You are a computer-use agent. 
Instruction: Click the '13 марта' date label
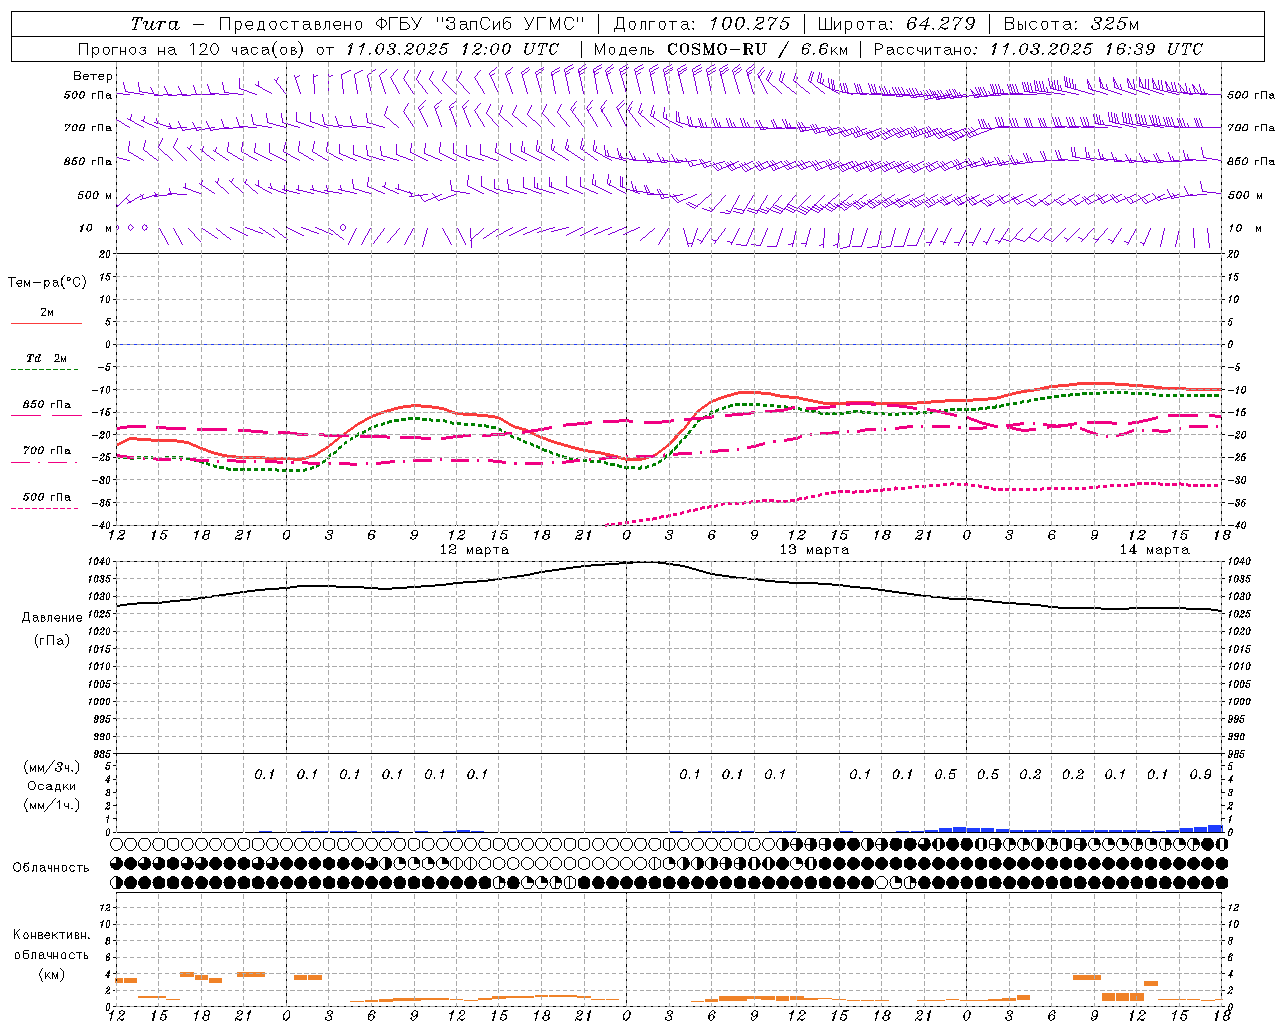click(814, 550)
